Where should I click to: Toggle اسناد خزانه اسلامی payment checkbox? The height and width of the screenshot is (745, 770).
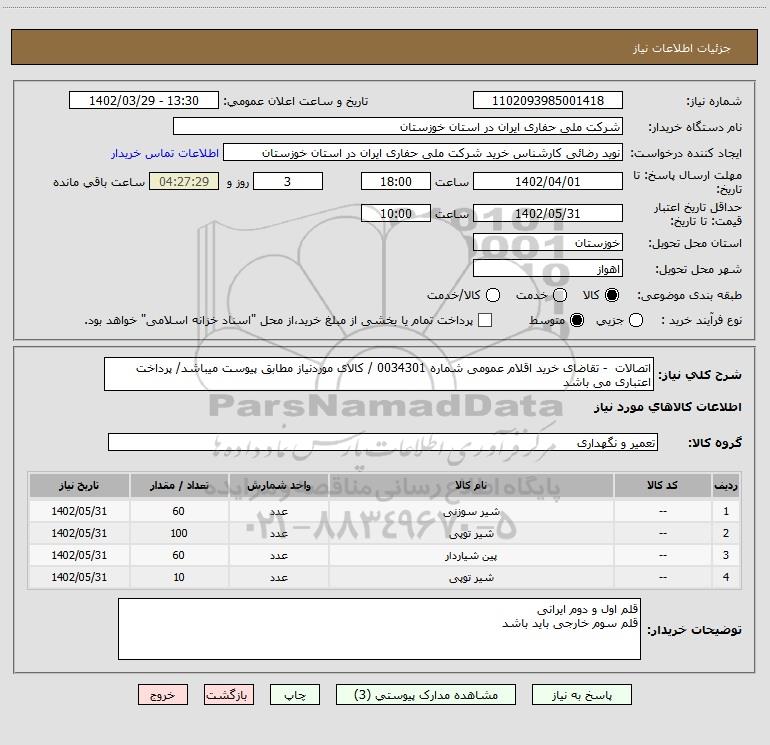pos(485,320)
